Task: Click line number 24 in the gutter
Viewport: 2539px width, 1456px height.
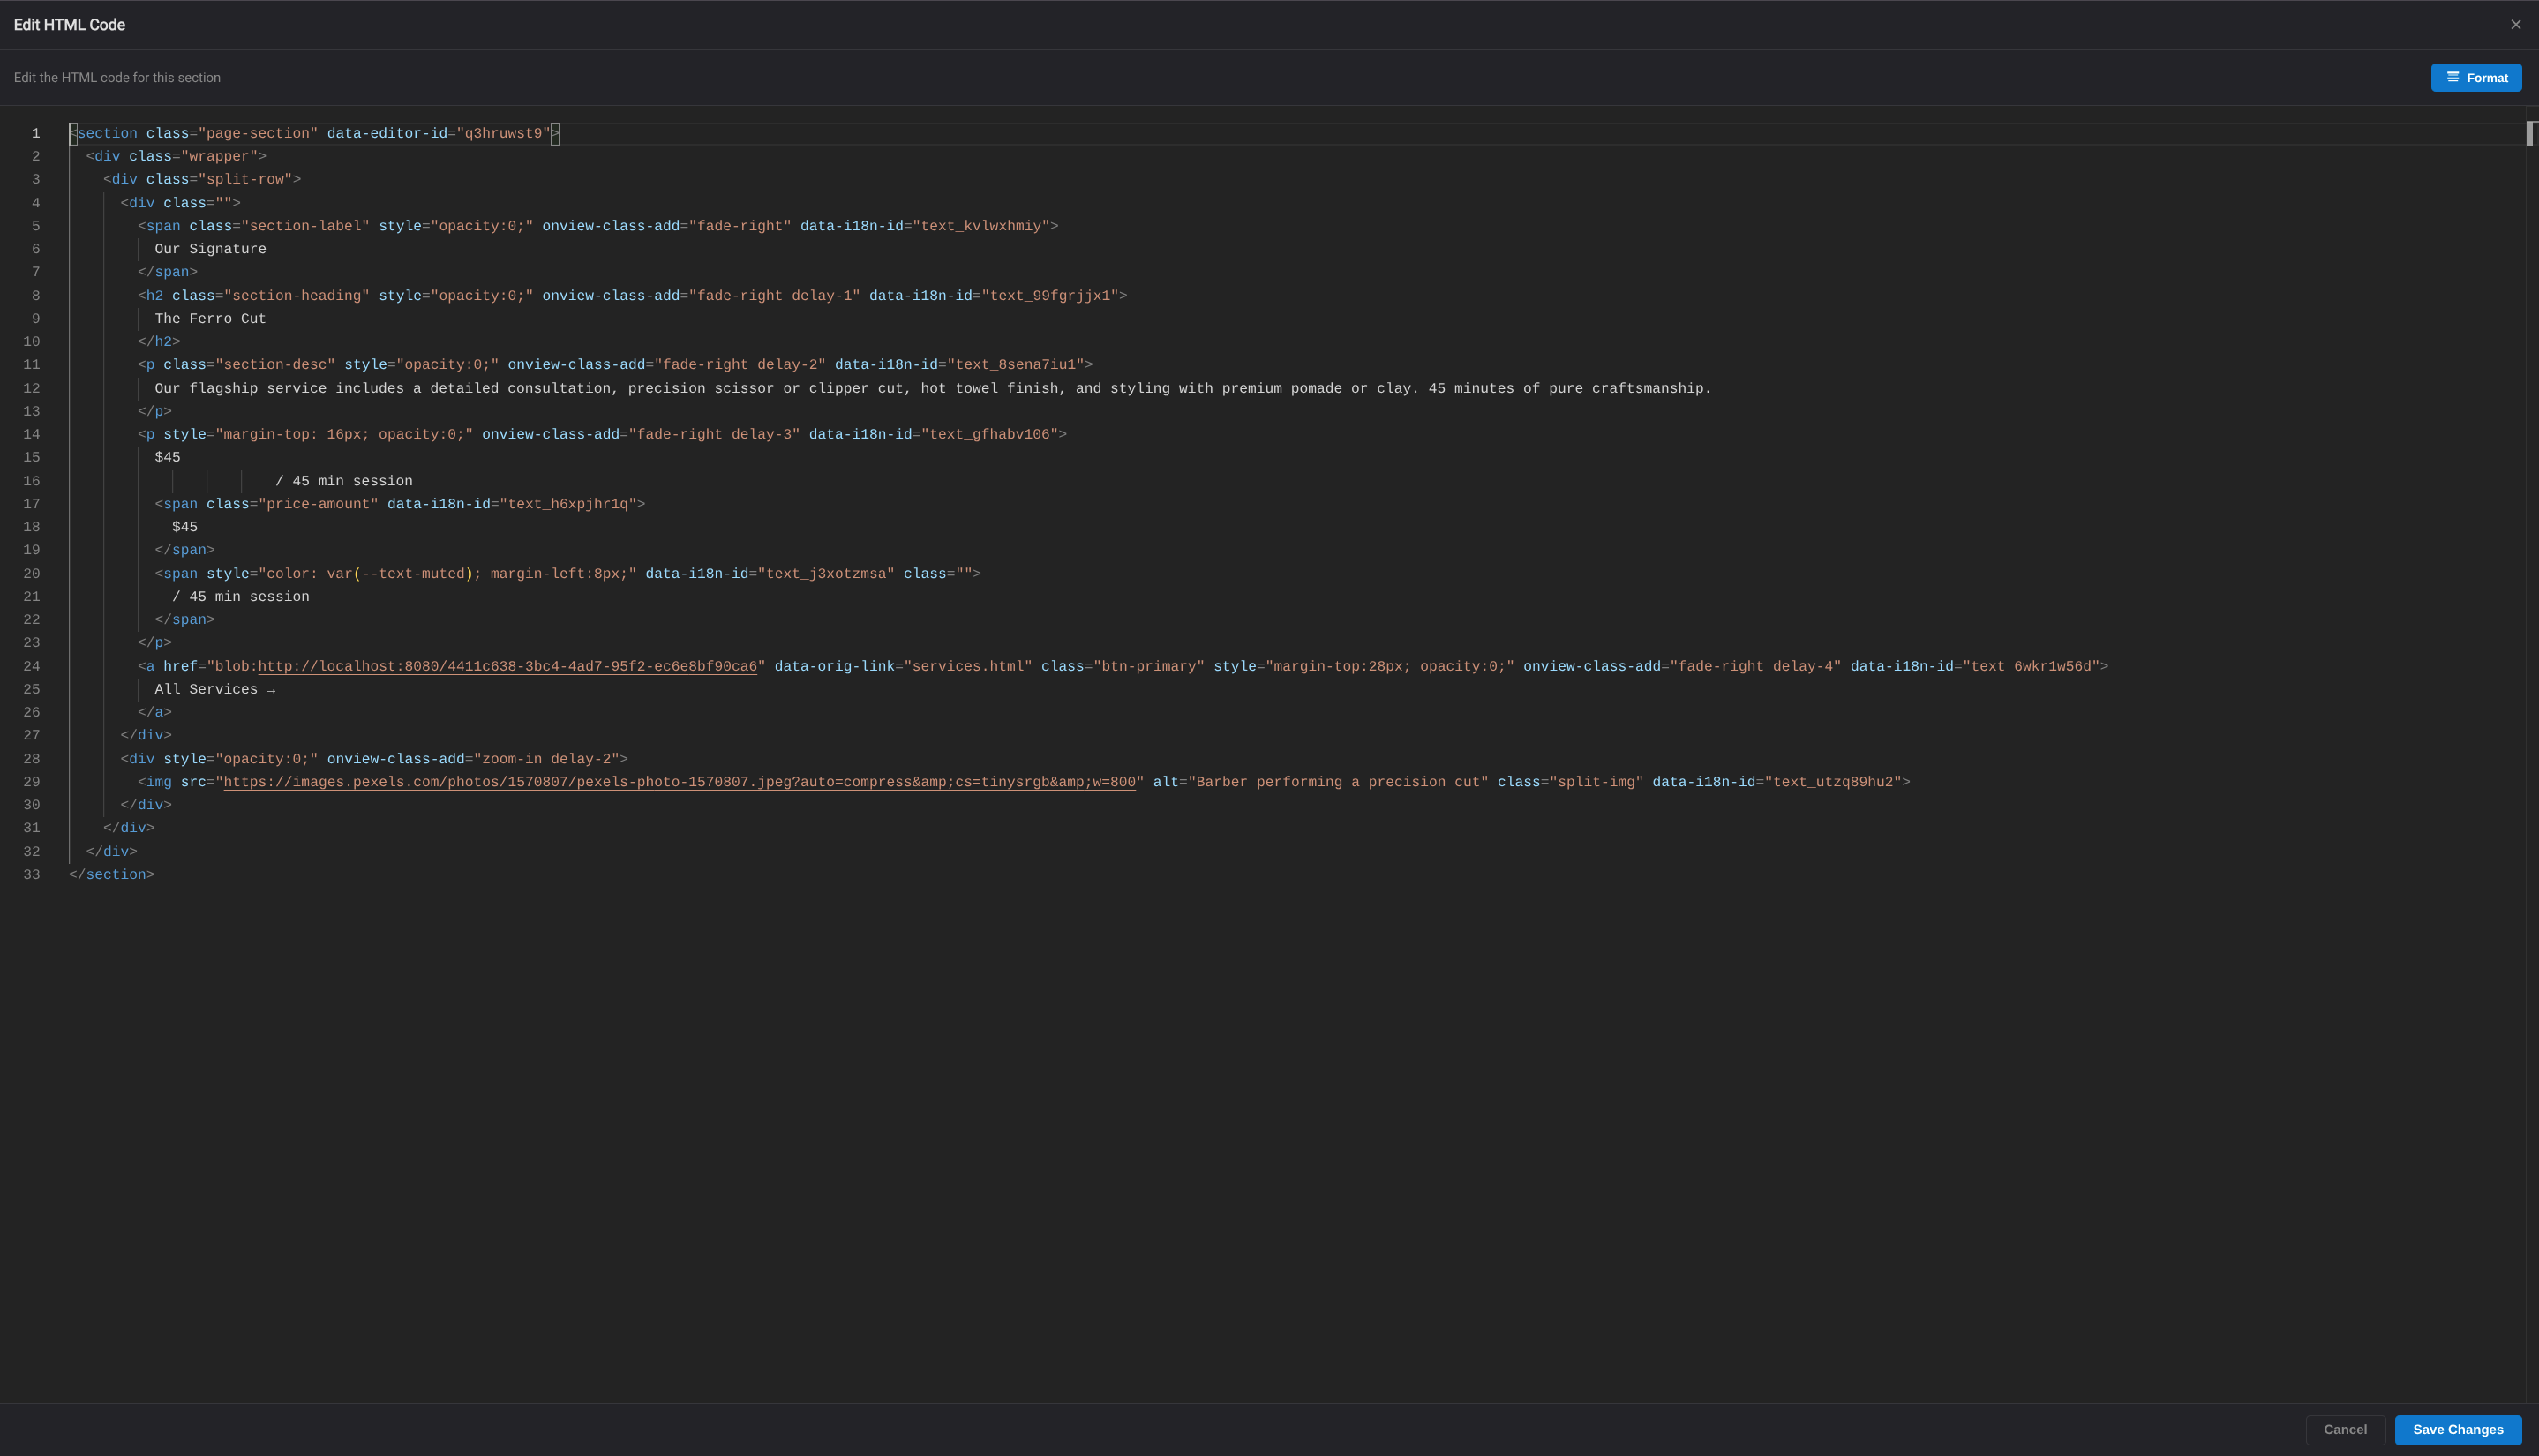Action: (x=31, y=667)
